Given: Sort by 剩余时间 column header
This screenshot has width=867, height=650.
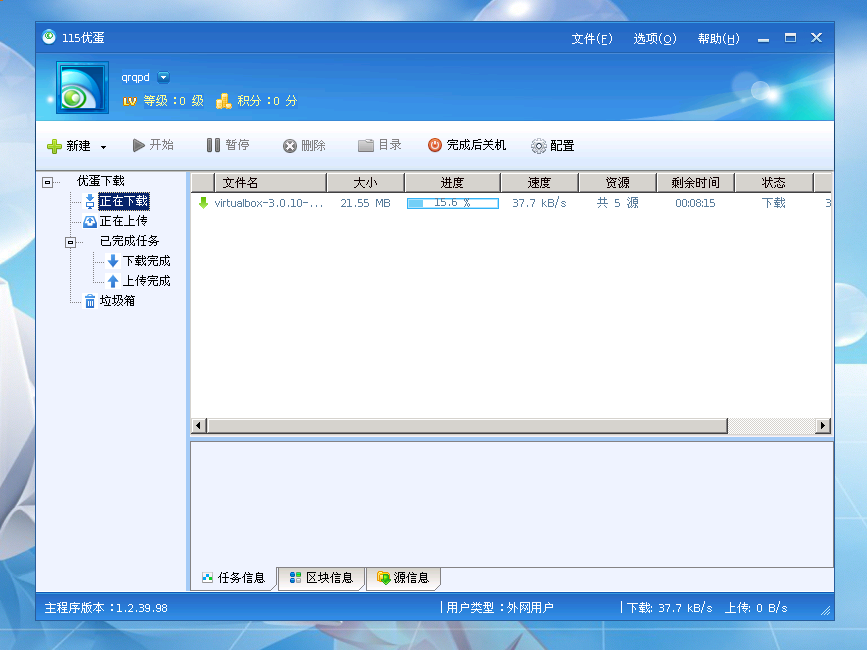Looking at the screenshot, I should tap(696, 182).
